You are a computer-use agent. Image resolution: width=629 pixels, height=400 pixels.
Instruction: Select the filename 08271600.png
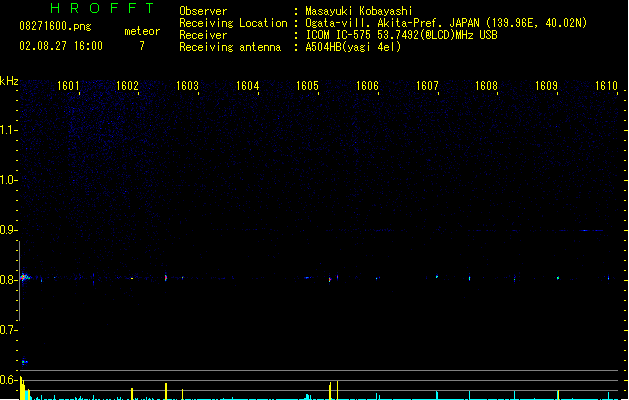coord(55,26)
